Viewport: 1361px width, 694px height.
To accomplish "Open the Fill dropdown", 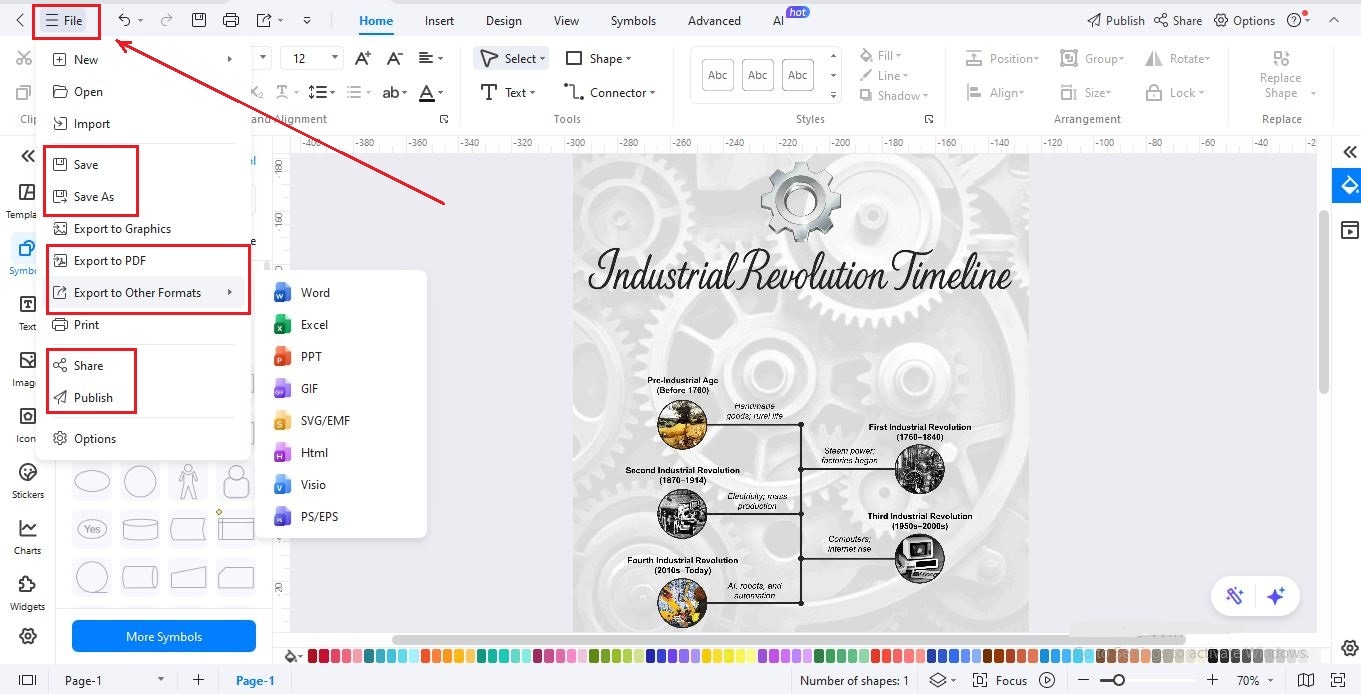I will pyautogui.click(x=880, y=56).
